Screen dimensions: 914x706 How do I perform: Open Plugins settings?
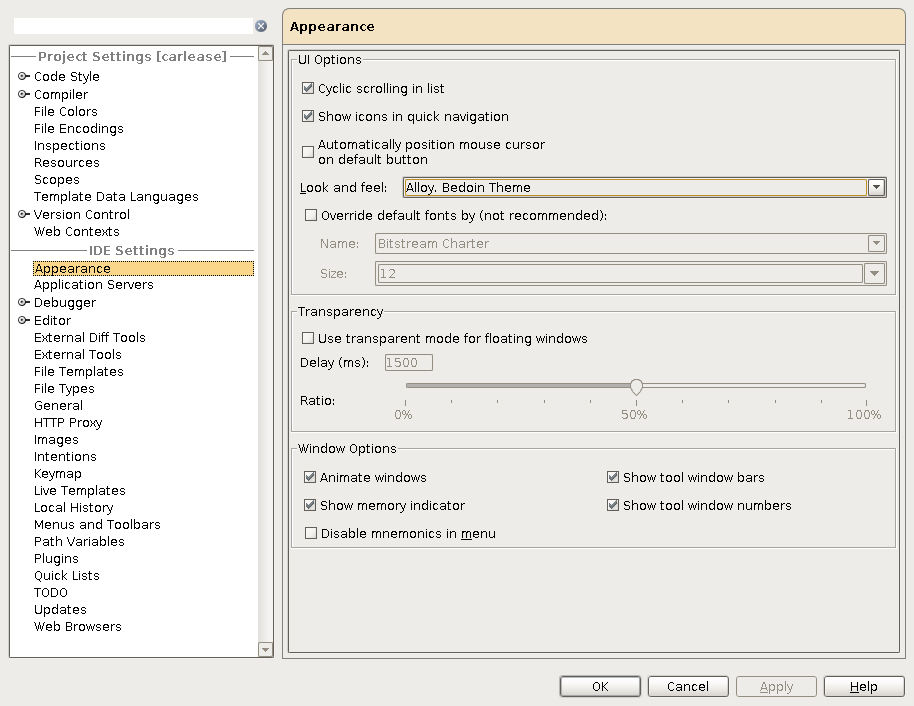pos(56,559)
